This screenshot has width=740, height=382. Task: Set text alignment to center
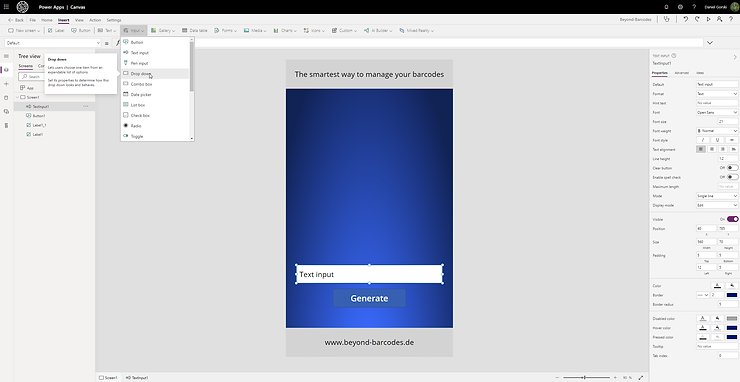[x=712, y=149]
